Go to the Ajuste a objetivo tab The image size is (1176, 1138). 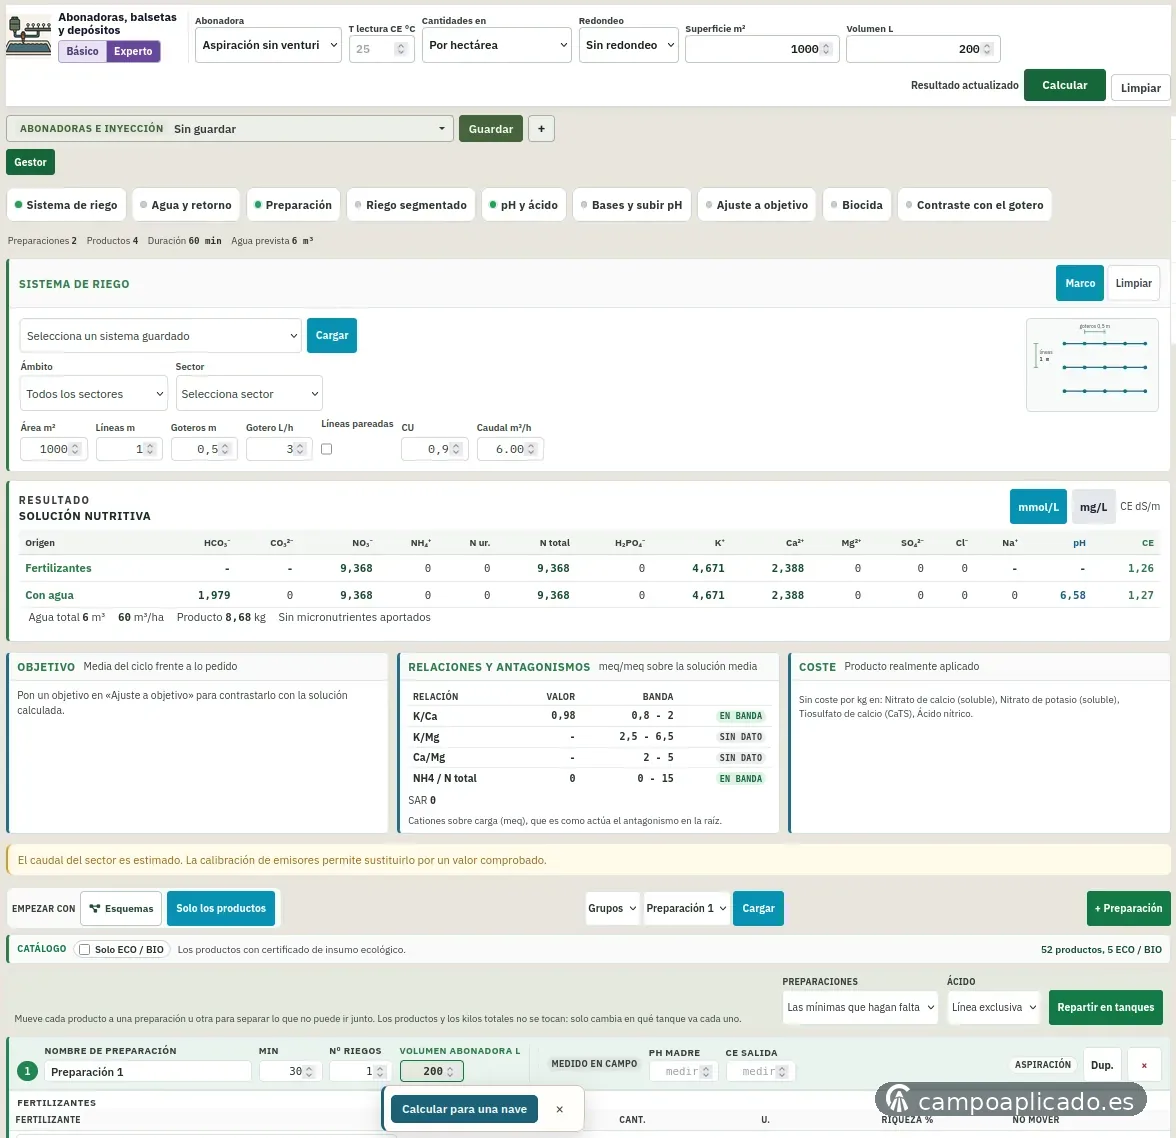pyautogui.click(x=756, y=205)
